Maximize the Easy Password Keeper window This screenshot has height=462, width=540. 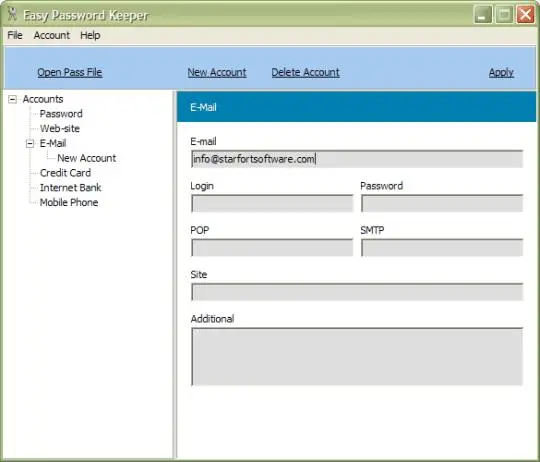point(504,15)
